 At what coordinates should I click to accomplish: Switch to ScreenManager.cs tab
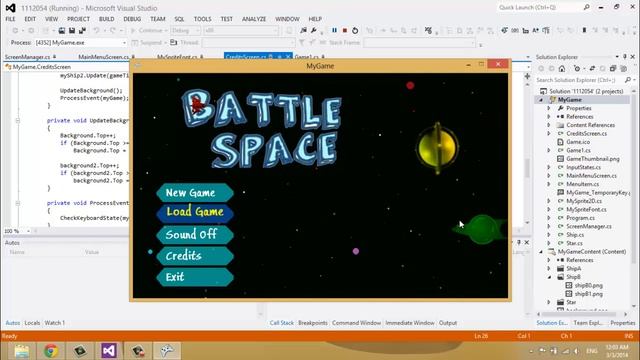pos(27,57)
